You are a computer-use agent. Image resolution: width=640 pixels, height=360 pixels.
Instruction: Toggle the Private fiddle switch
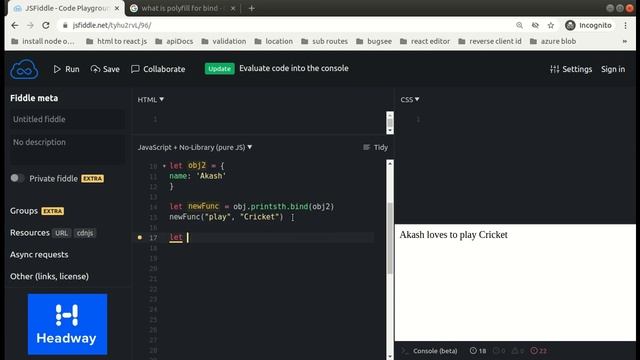(17, 178)
